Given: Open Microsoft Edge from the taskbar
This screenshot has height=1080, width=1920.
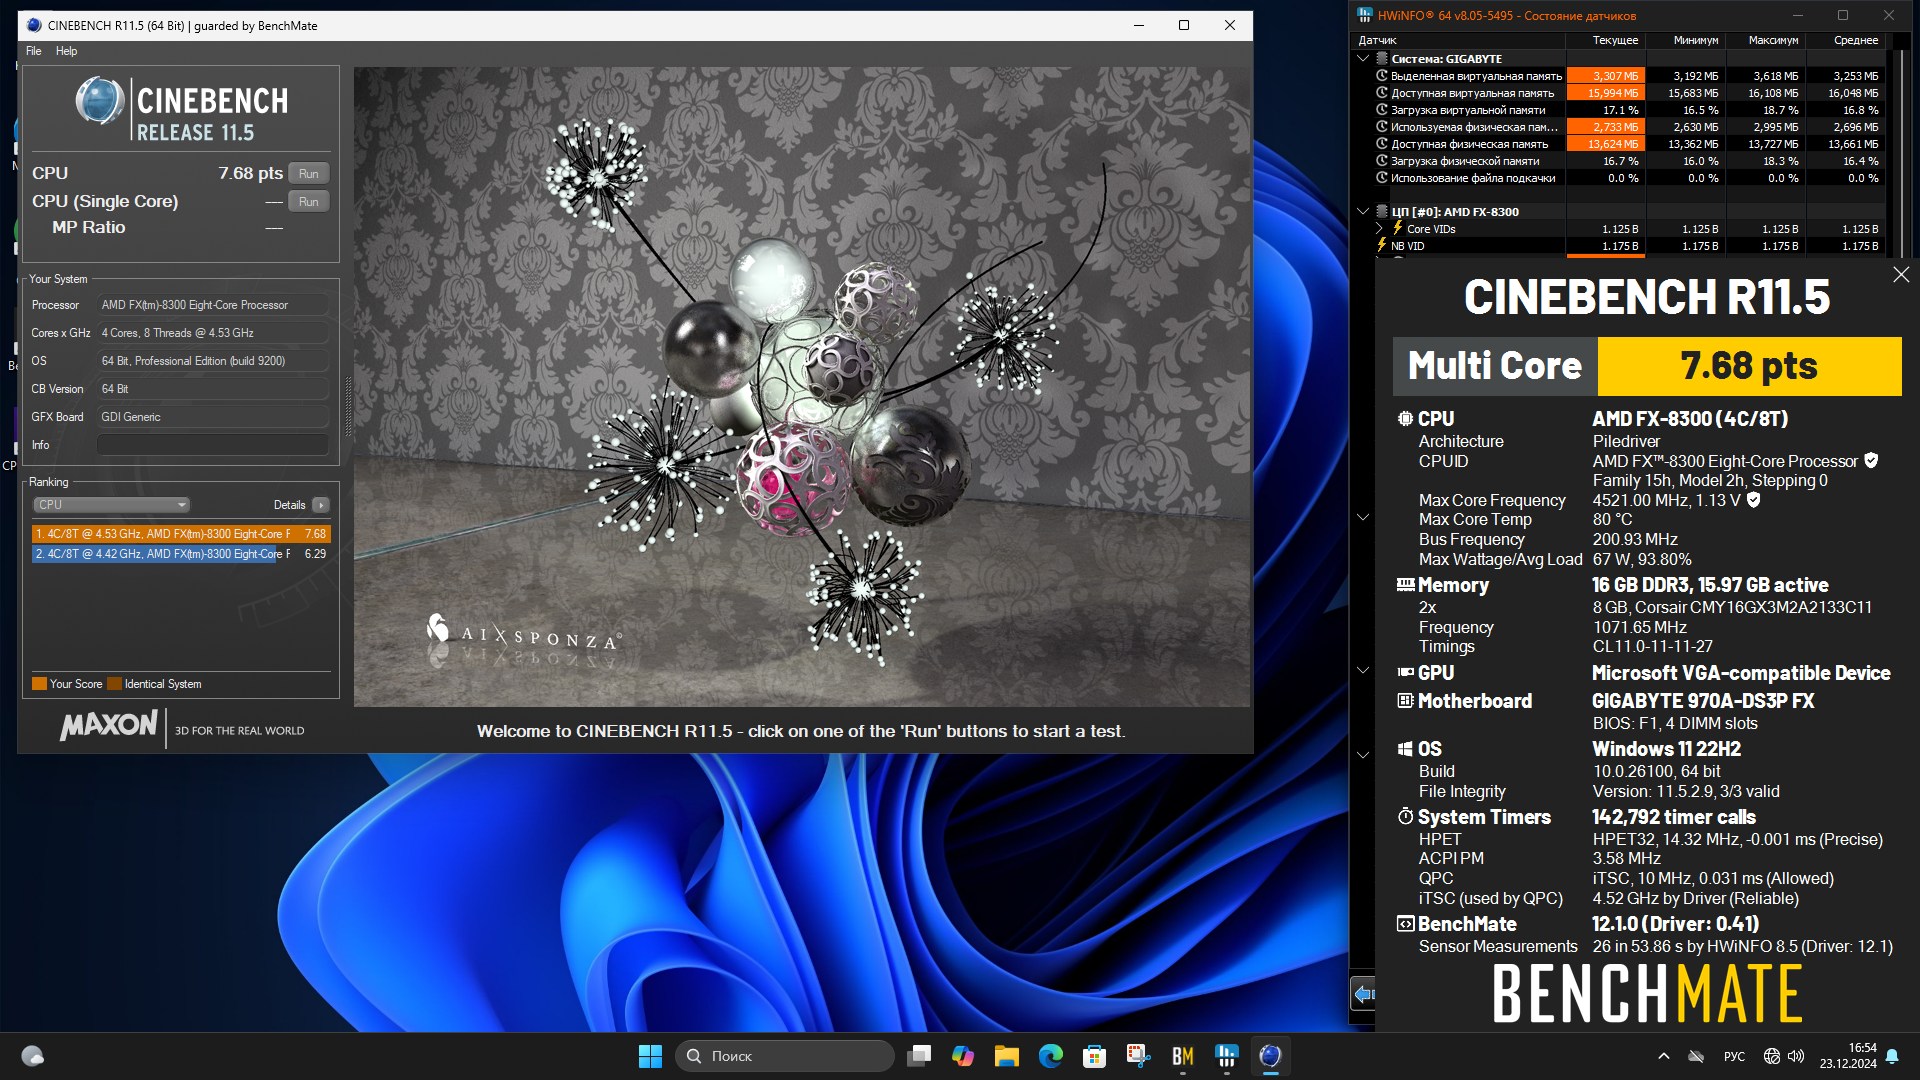Looking at the screenshot, I should (x=1050, y=1056).
